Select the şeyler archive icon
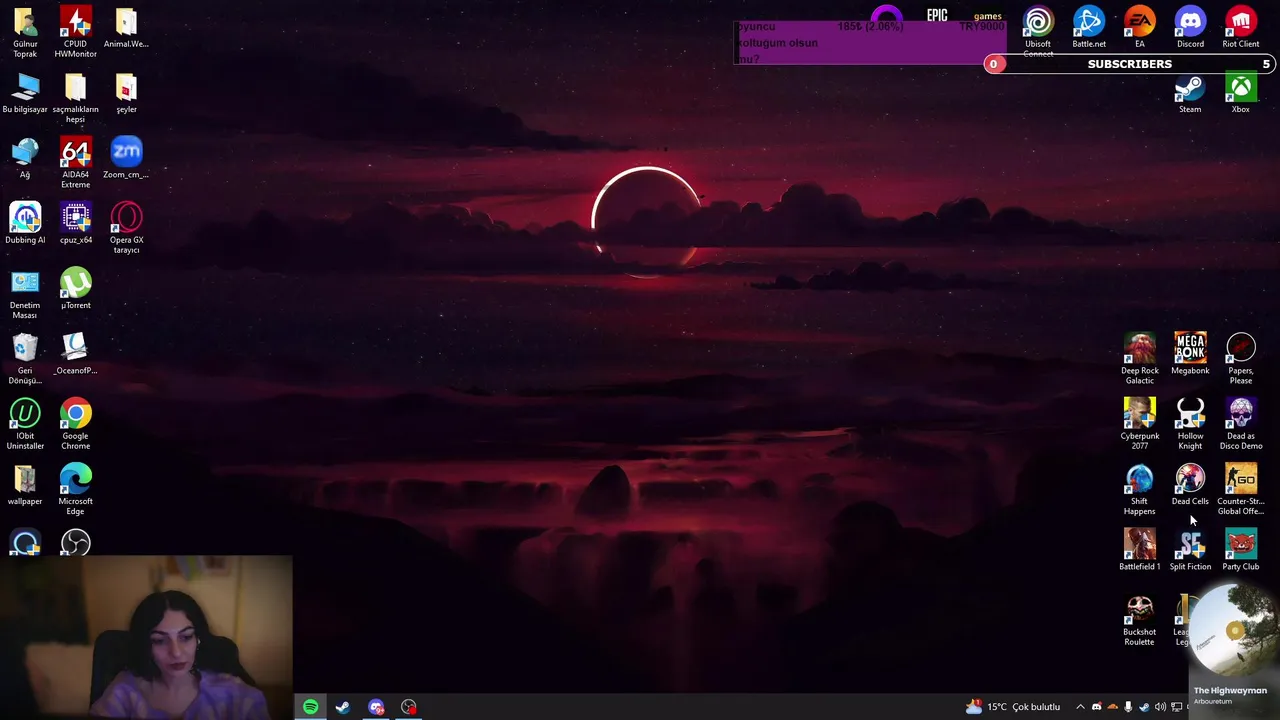 coord(126,93)
